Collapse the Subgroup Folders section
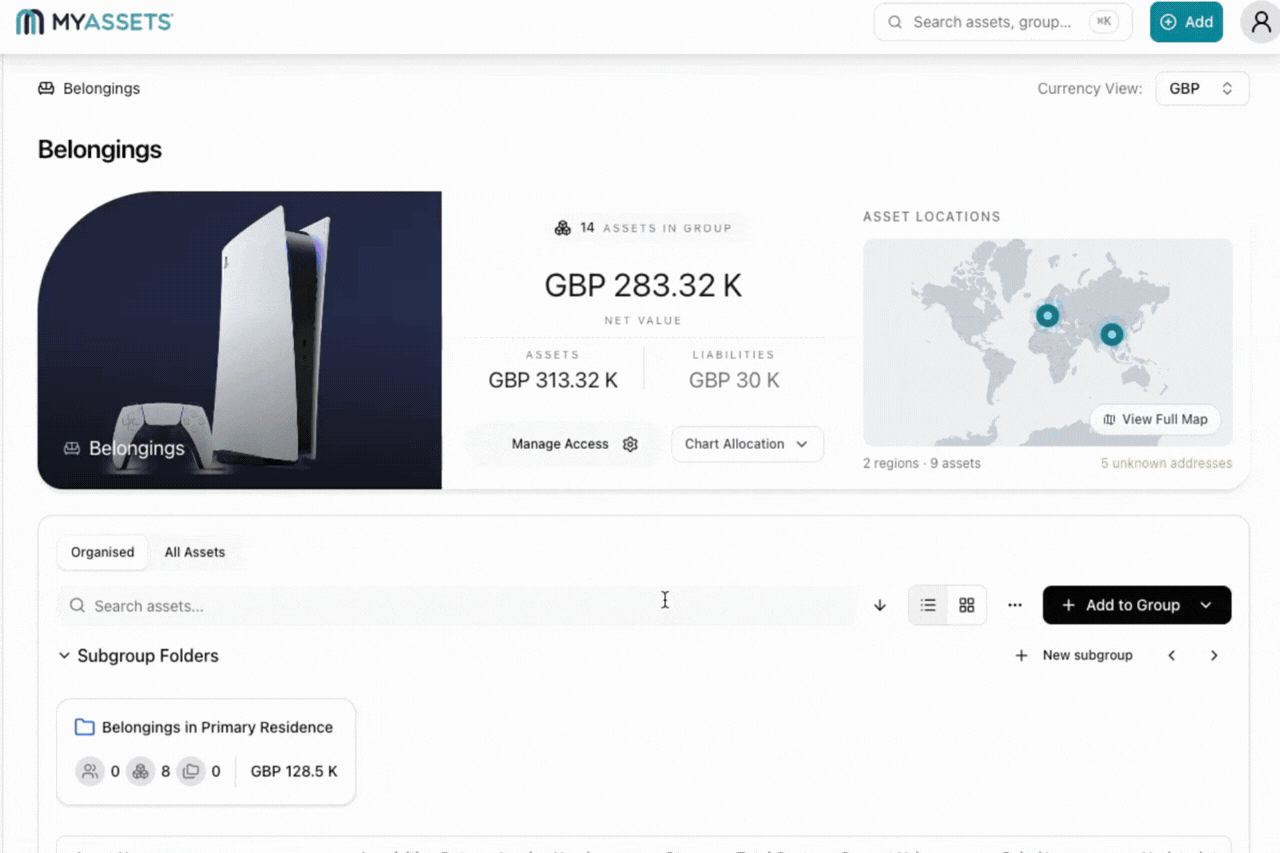This screenshot has width=1280, height=853. 64,656
